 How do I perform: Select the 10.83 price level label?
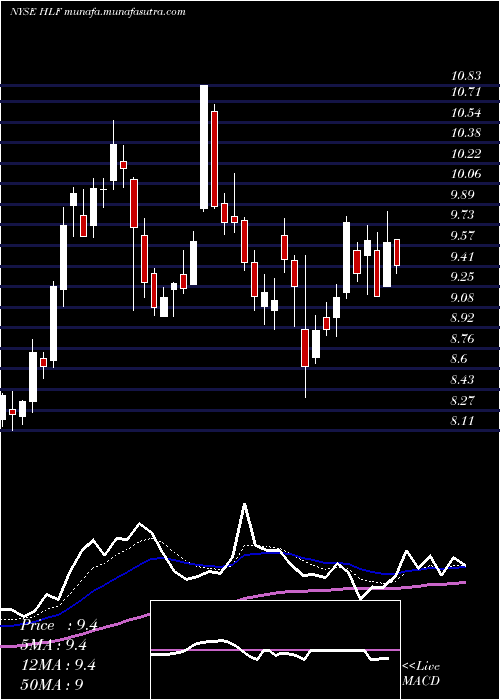[x=466, y=77]
